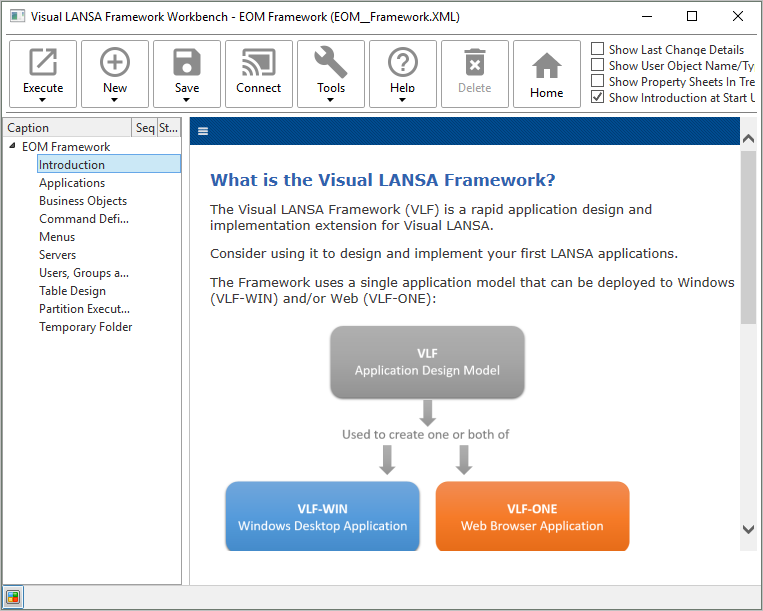The image size is (763, 611).
Task: Enable Show Last Change Details checkbox
Action: (598, 49)
